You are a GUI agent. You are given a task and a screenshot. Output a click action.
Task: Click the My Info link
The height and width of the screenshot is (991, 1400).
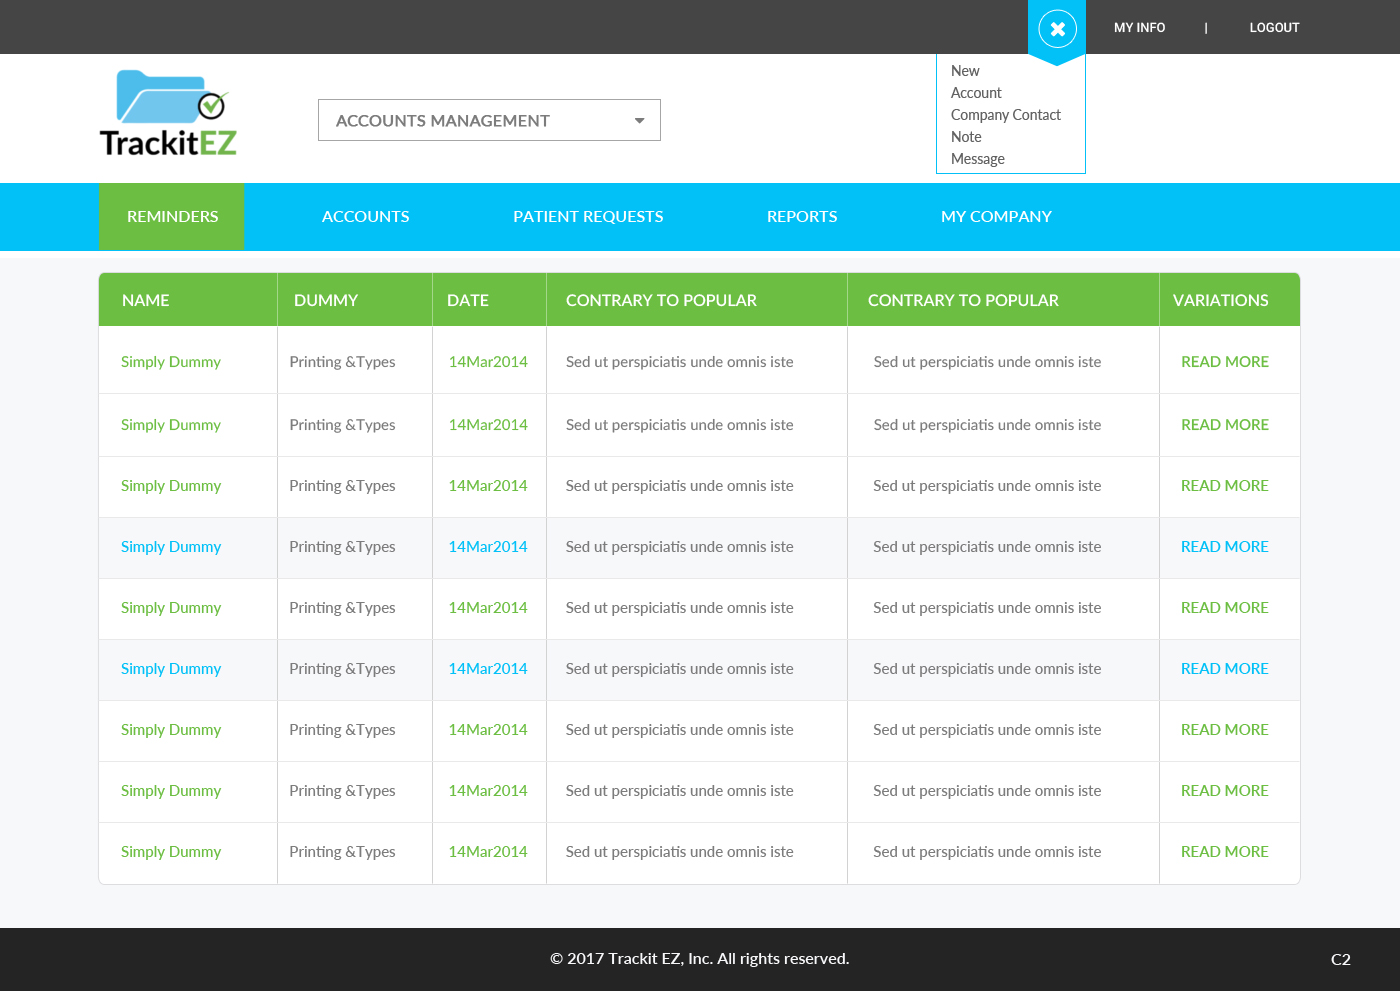1139,28
